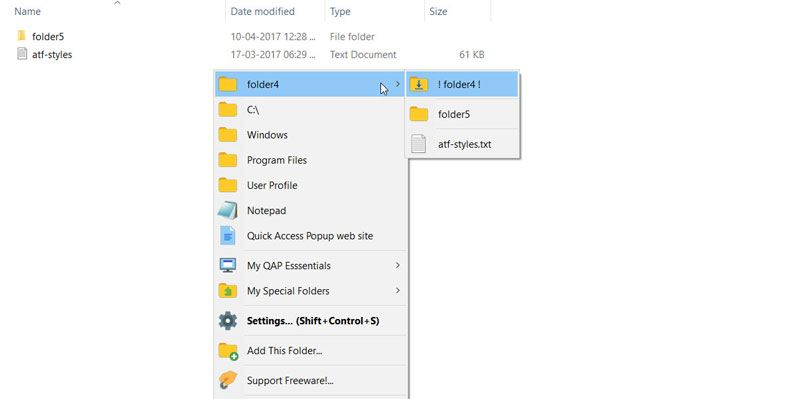The image size is (800, 399).
Task: Click the Quick Access Popup web site document icon
Action: point(228,236)
